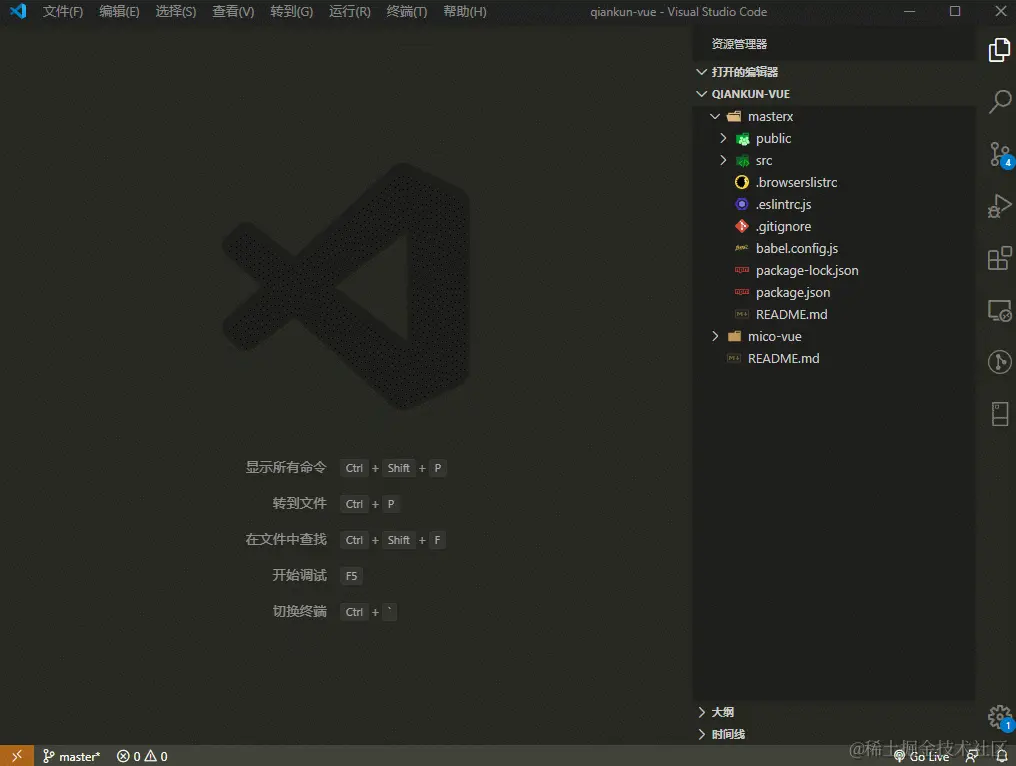Open the Remote Explorer icon
The height and width of the screenshot is (766, 1016).
coord(999,310)
